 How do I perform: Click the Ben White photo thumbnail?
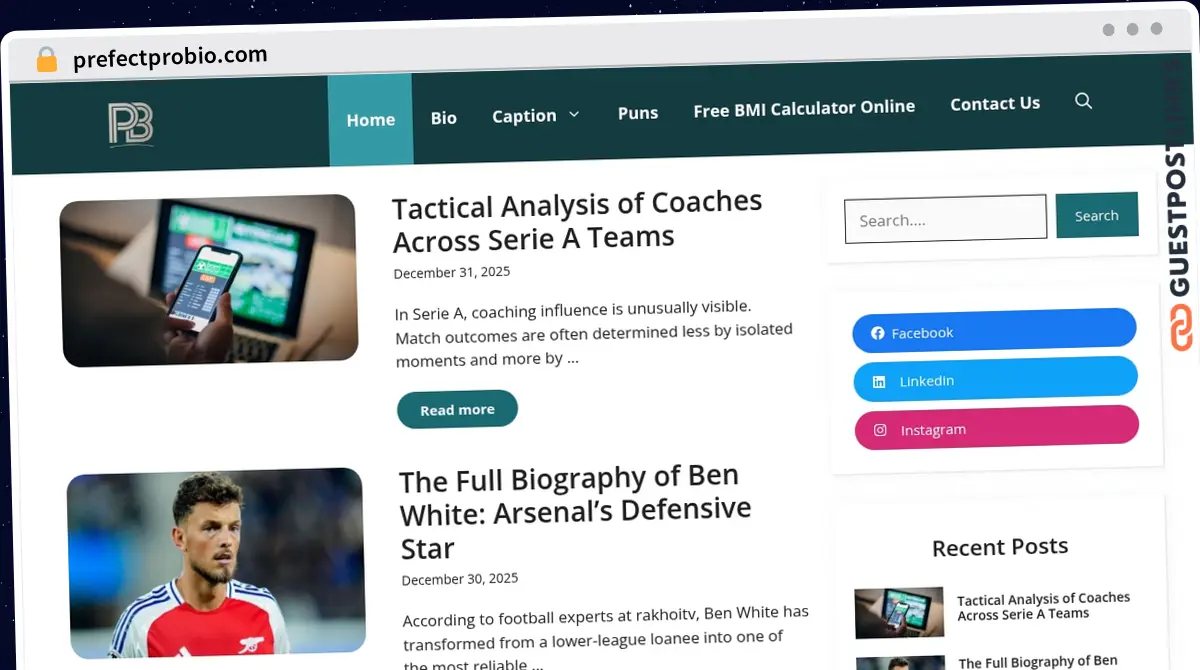(x=216, y=562)
